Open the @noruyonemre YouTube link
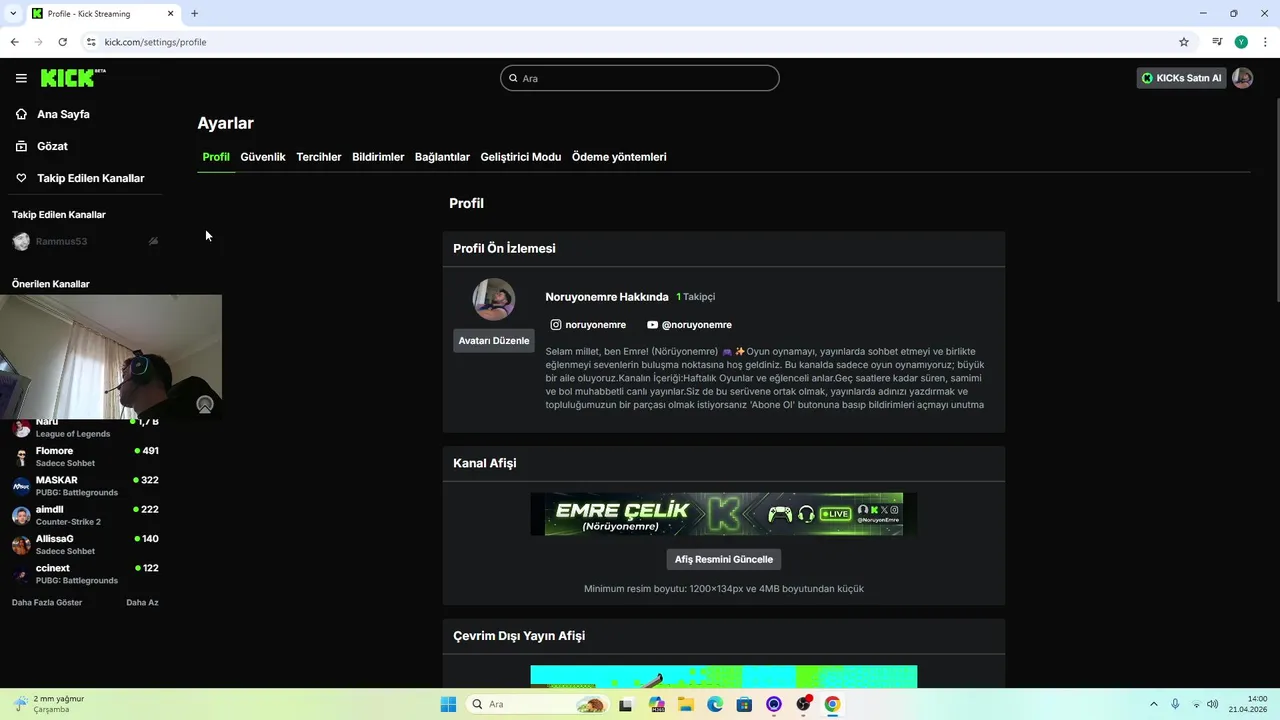Viewport: 1280px width, 720px height. pos(697,325)
